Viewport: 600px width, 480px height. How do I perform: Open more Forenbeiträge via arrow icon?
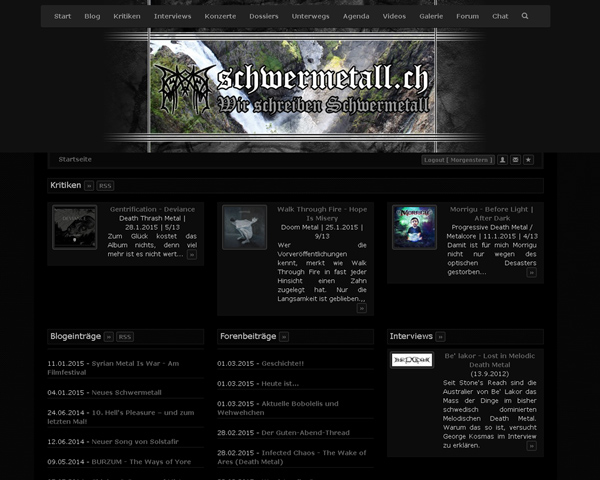click(x=284, y=337)
